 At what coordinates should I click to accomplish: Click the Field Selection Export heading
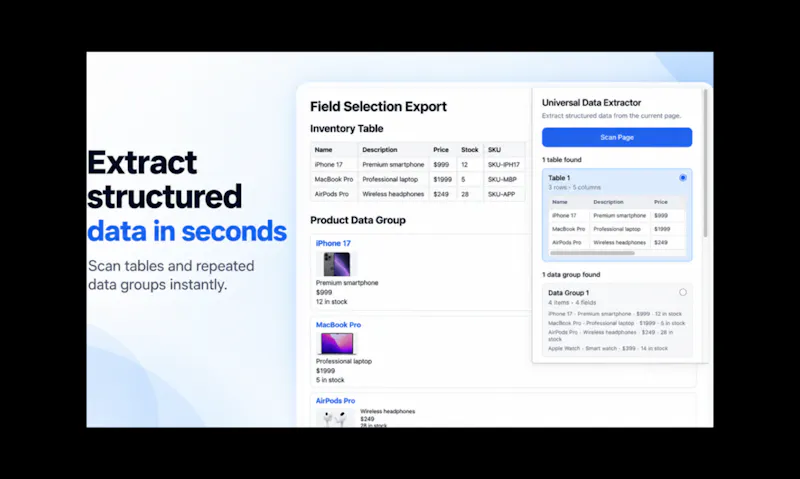click(378, 107)
